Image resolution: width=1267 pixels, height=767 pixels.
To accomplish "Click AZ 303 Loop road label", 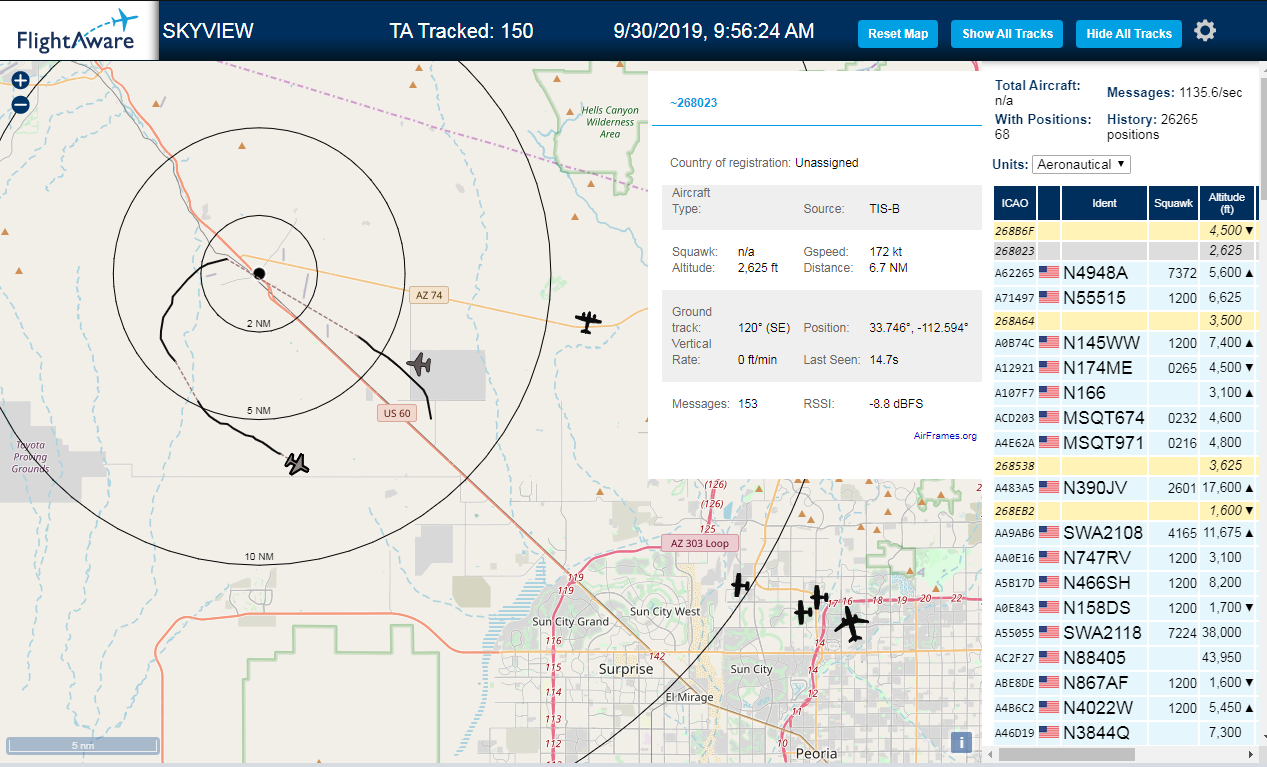I will 700,543.
